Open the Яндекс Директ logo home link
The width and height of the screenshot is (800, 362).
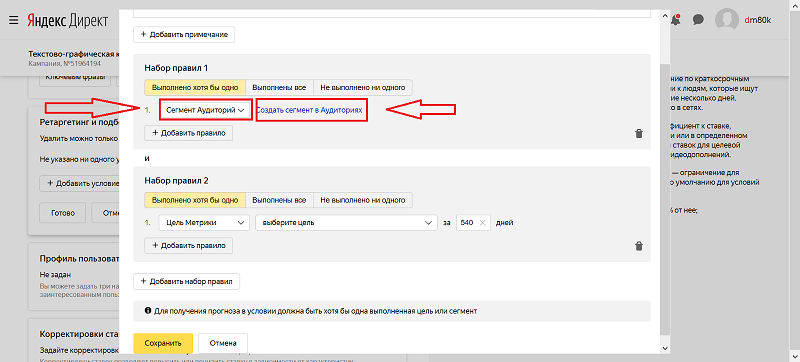point(67,20)
